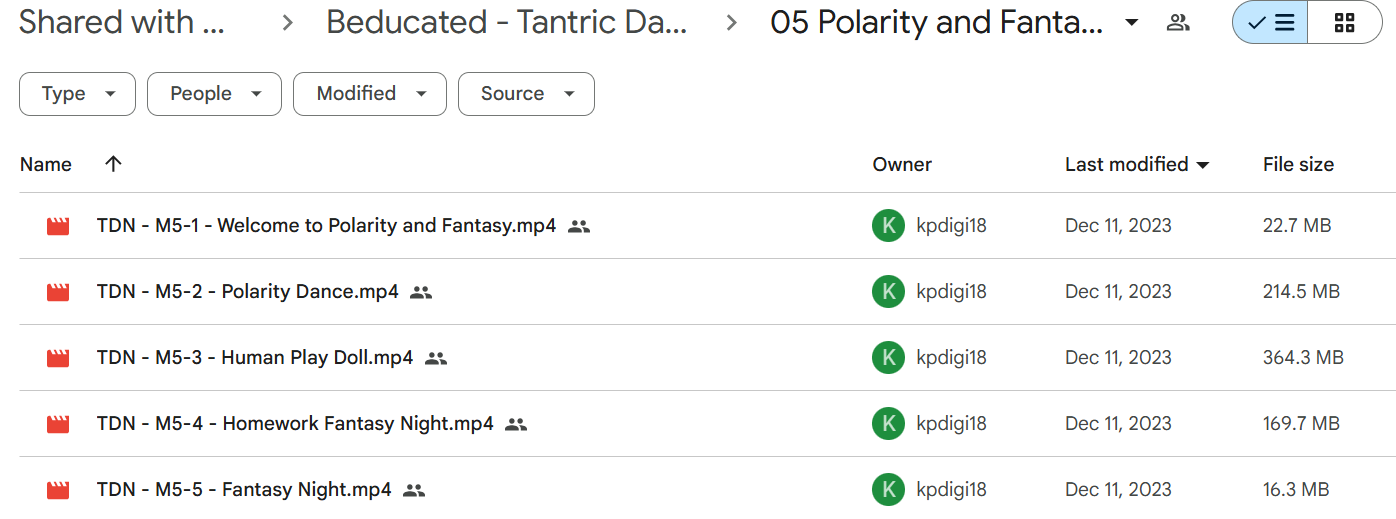Open the Source filter dropdown
Viewport: 1396px width, 519px height.
coord(526,94)
